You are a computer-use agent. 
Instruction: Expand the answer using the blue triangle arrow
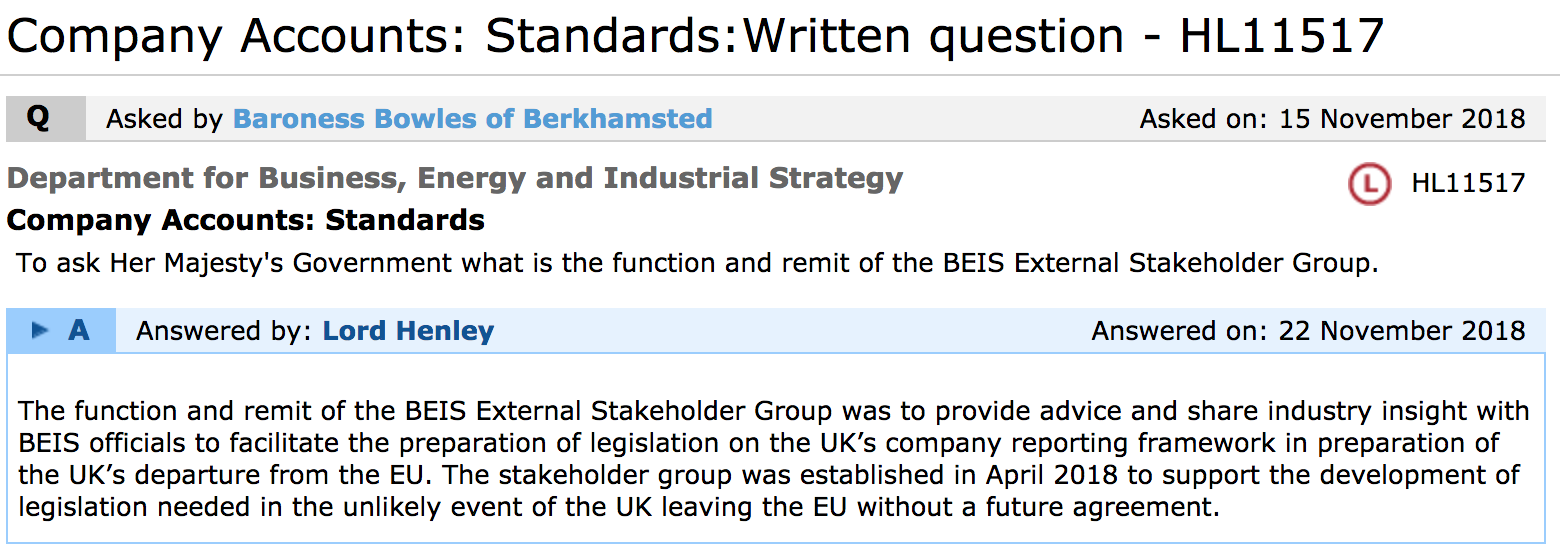[x=40, y=330]
